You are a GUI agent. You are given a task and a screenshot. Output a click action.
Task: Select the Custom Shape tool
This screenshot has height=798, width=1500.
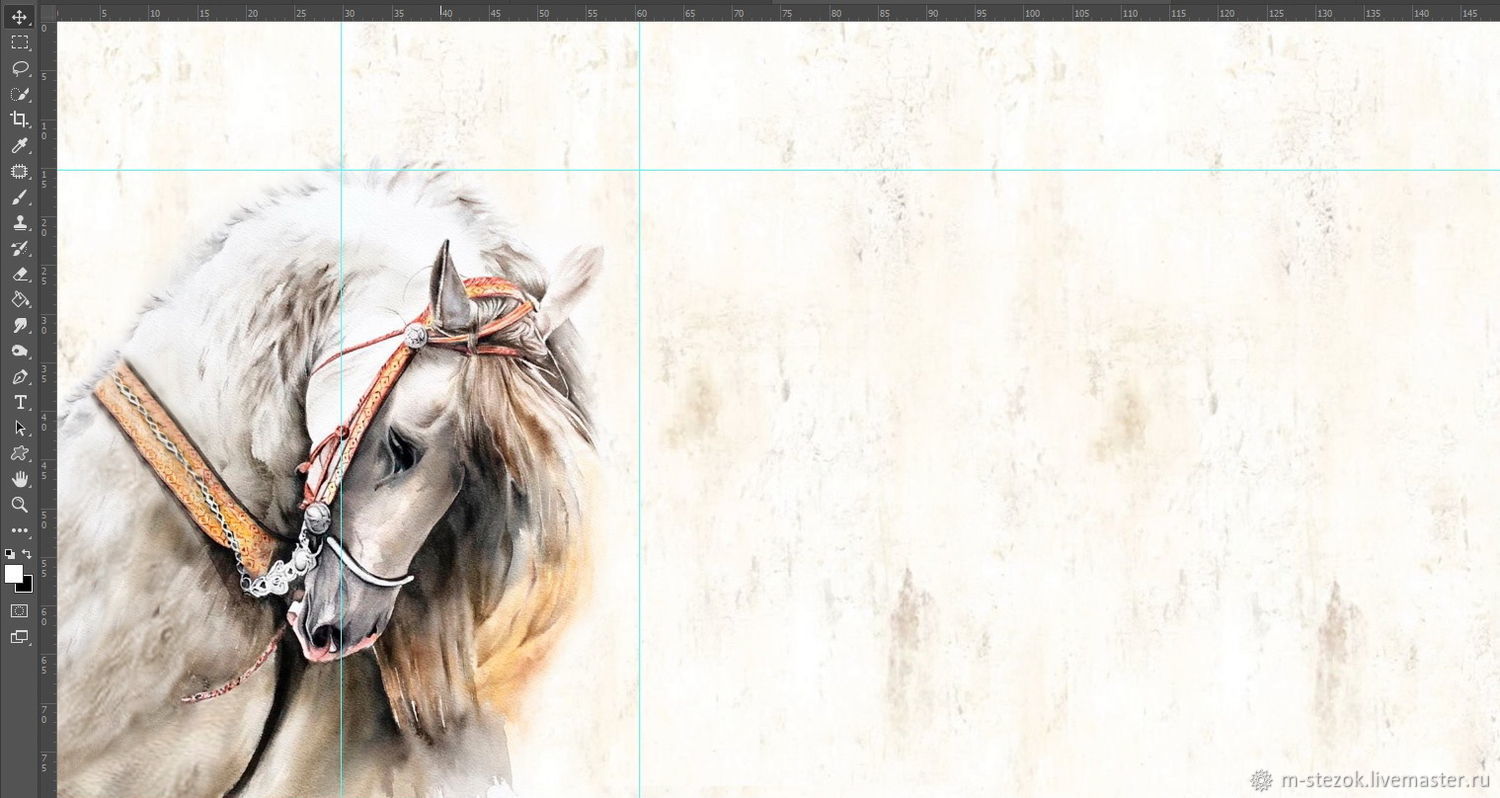point(19,454)
